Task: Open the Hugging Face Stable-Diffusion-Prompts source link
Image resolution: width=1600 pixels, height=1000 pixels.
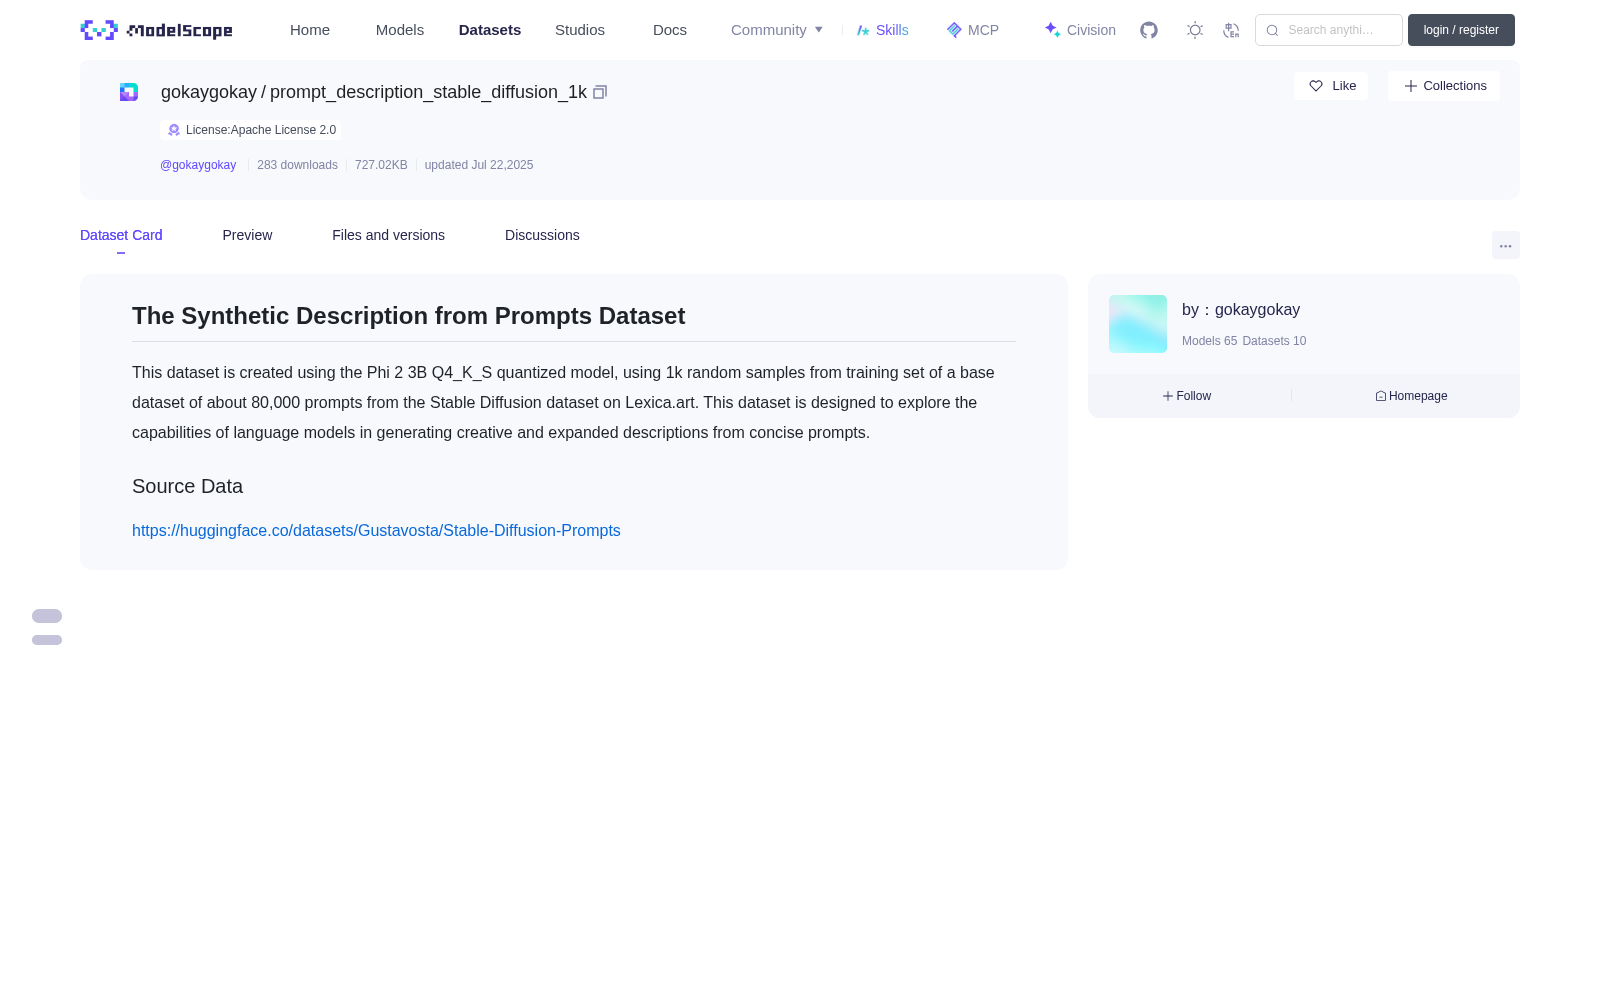Action: tap(376, 530)
